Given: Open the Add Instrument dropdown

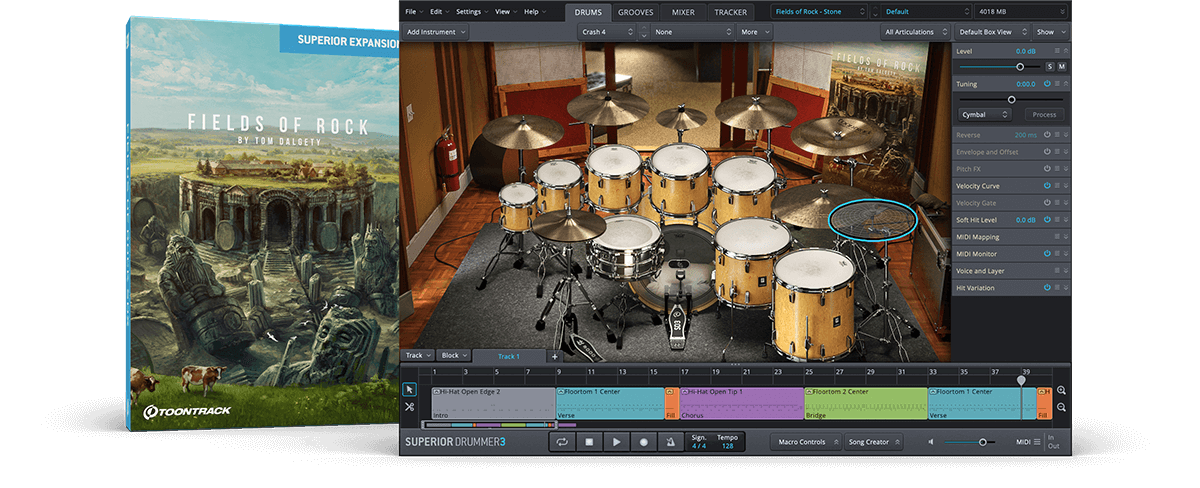Looking at the screenshot, I should point(436,32).
